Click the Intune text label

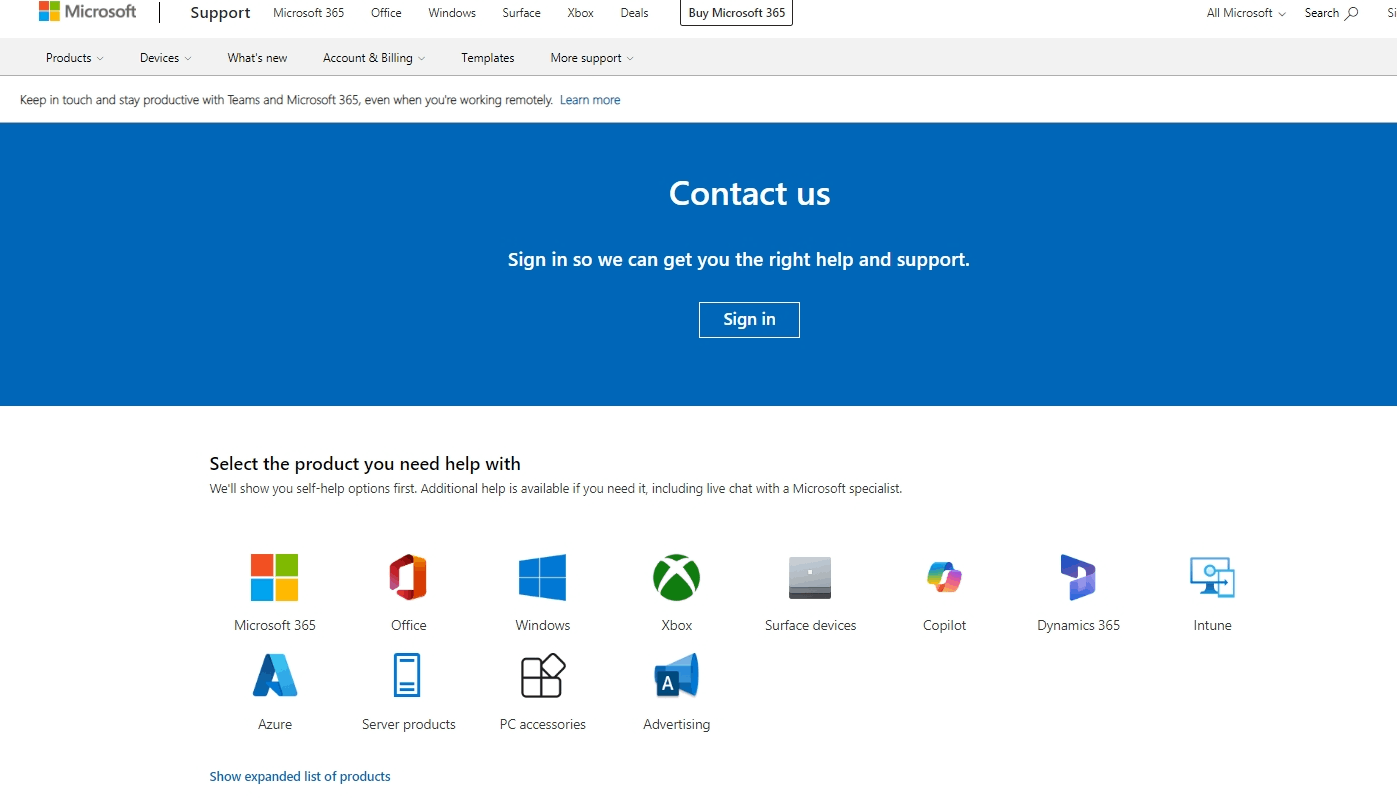[1212, 625]
